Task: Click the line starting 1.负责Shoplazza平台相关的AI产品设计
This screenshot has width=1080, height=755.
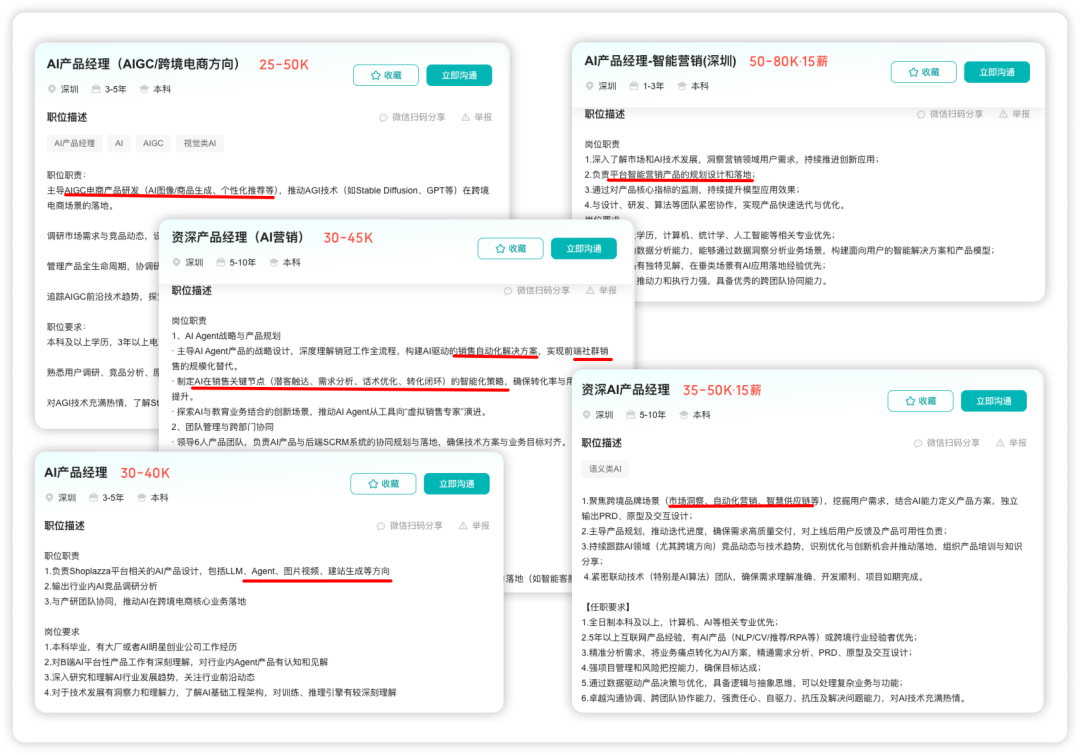Action: 217,571
